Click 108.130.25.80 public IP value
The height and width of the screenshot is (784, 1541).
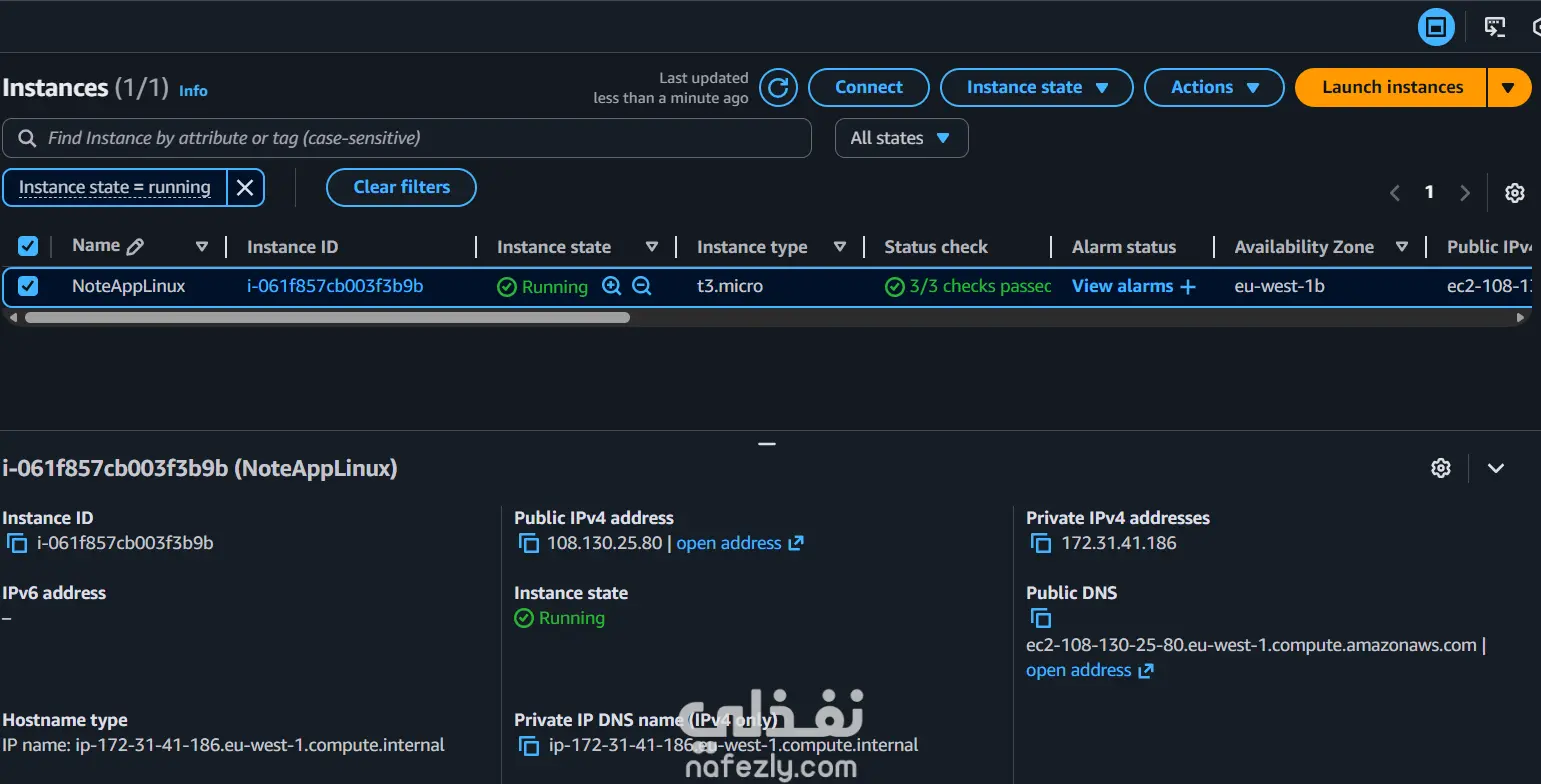(605, 543)
